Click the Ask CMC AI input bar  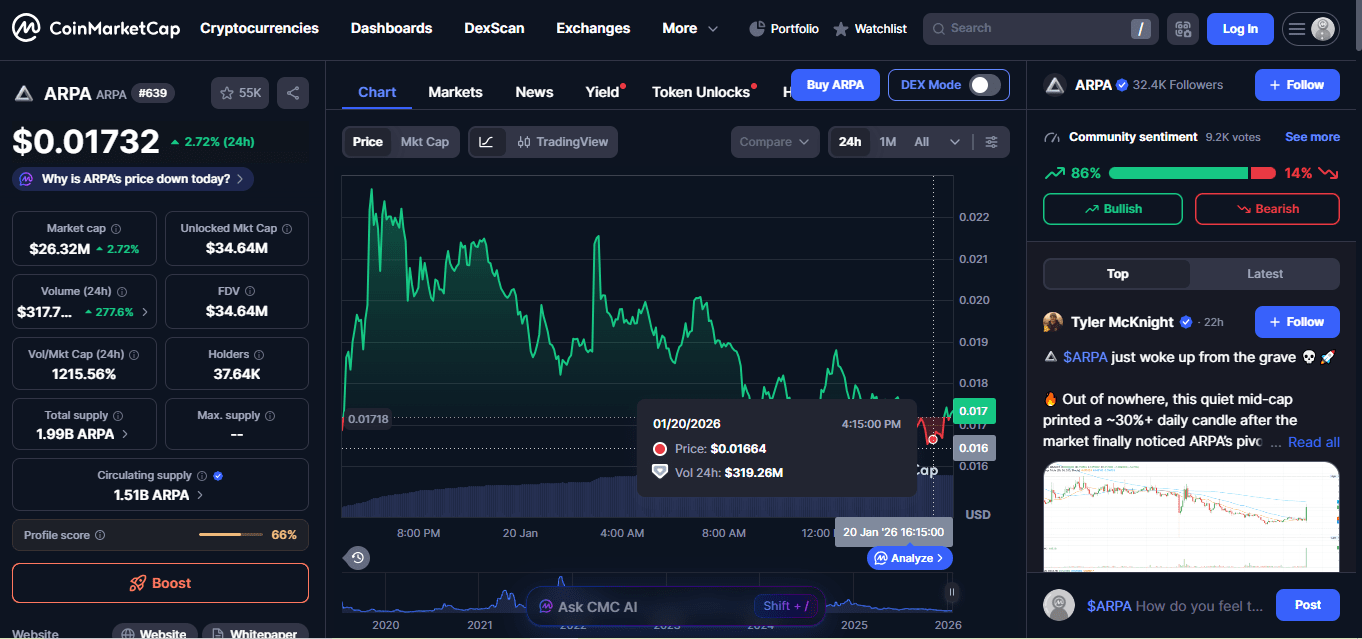(675, 606)
